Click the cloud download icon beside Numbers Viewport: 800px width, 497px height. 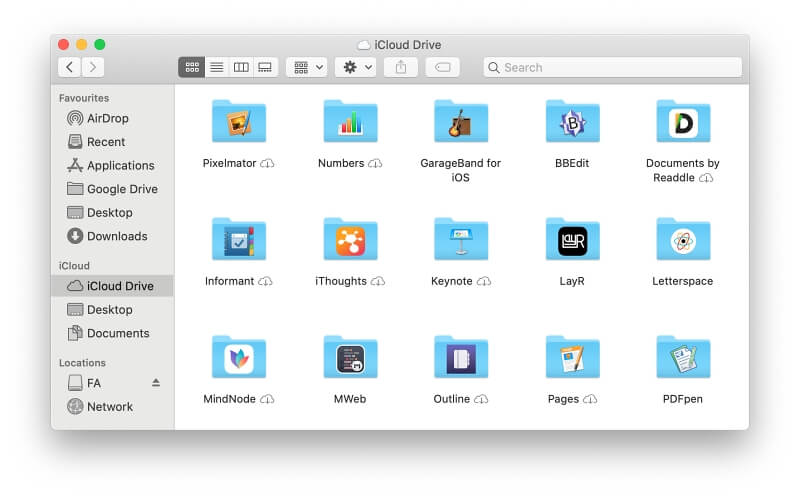click(375, 163)
